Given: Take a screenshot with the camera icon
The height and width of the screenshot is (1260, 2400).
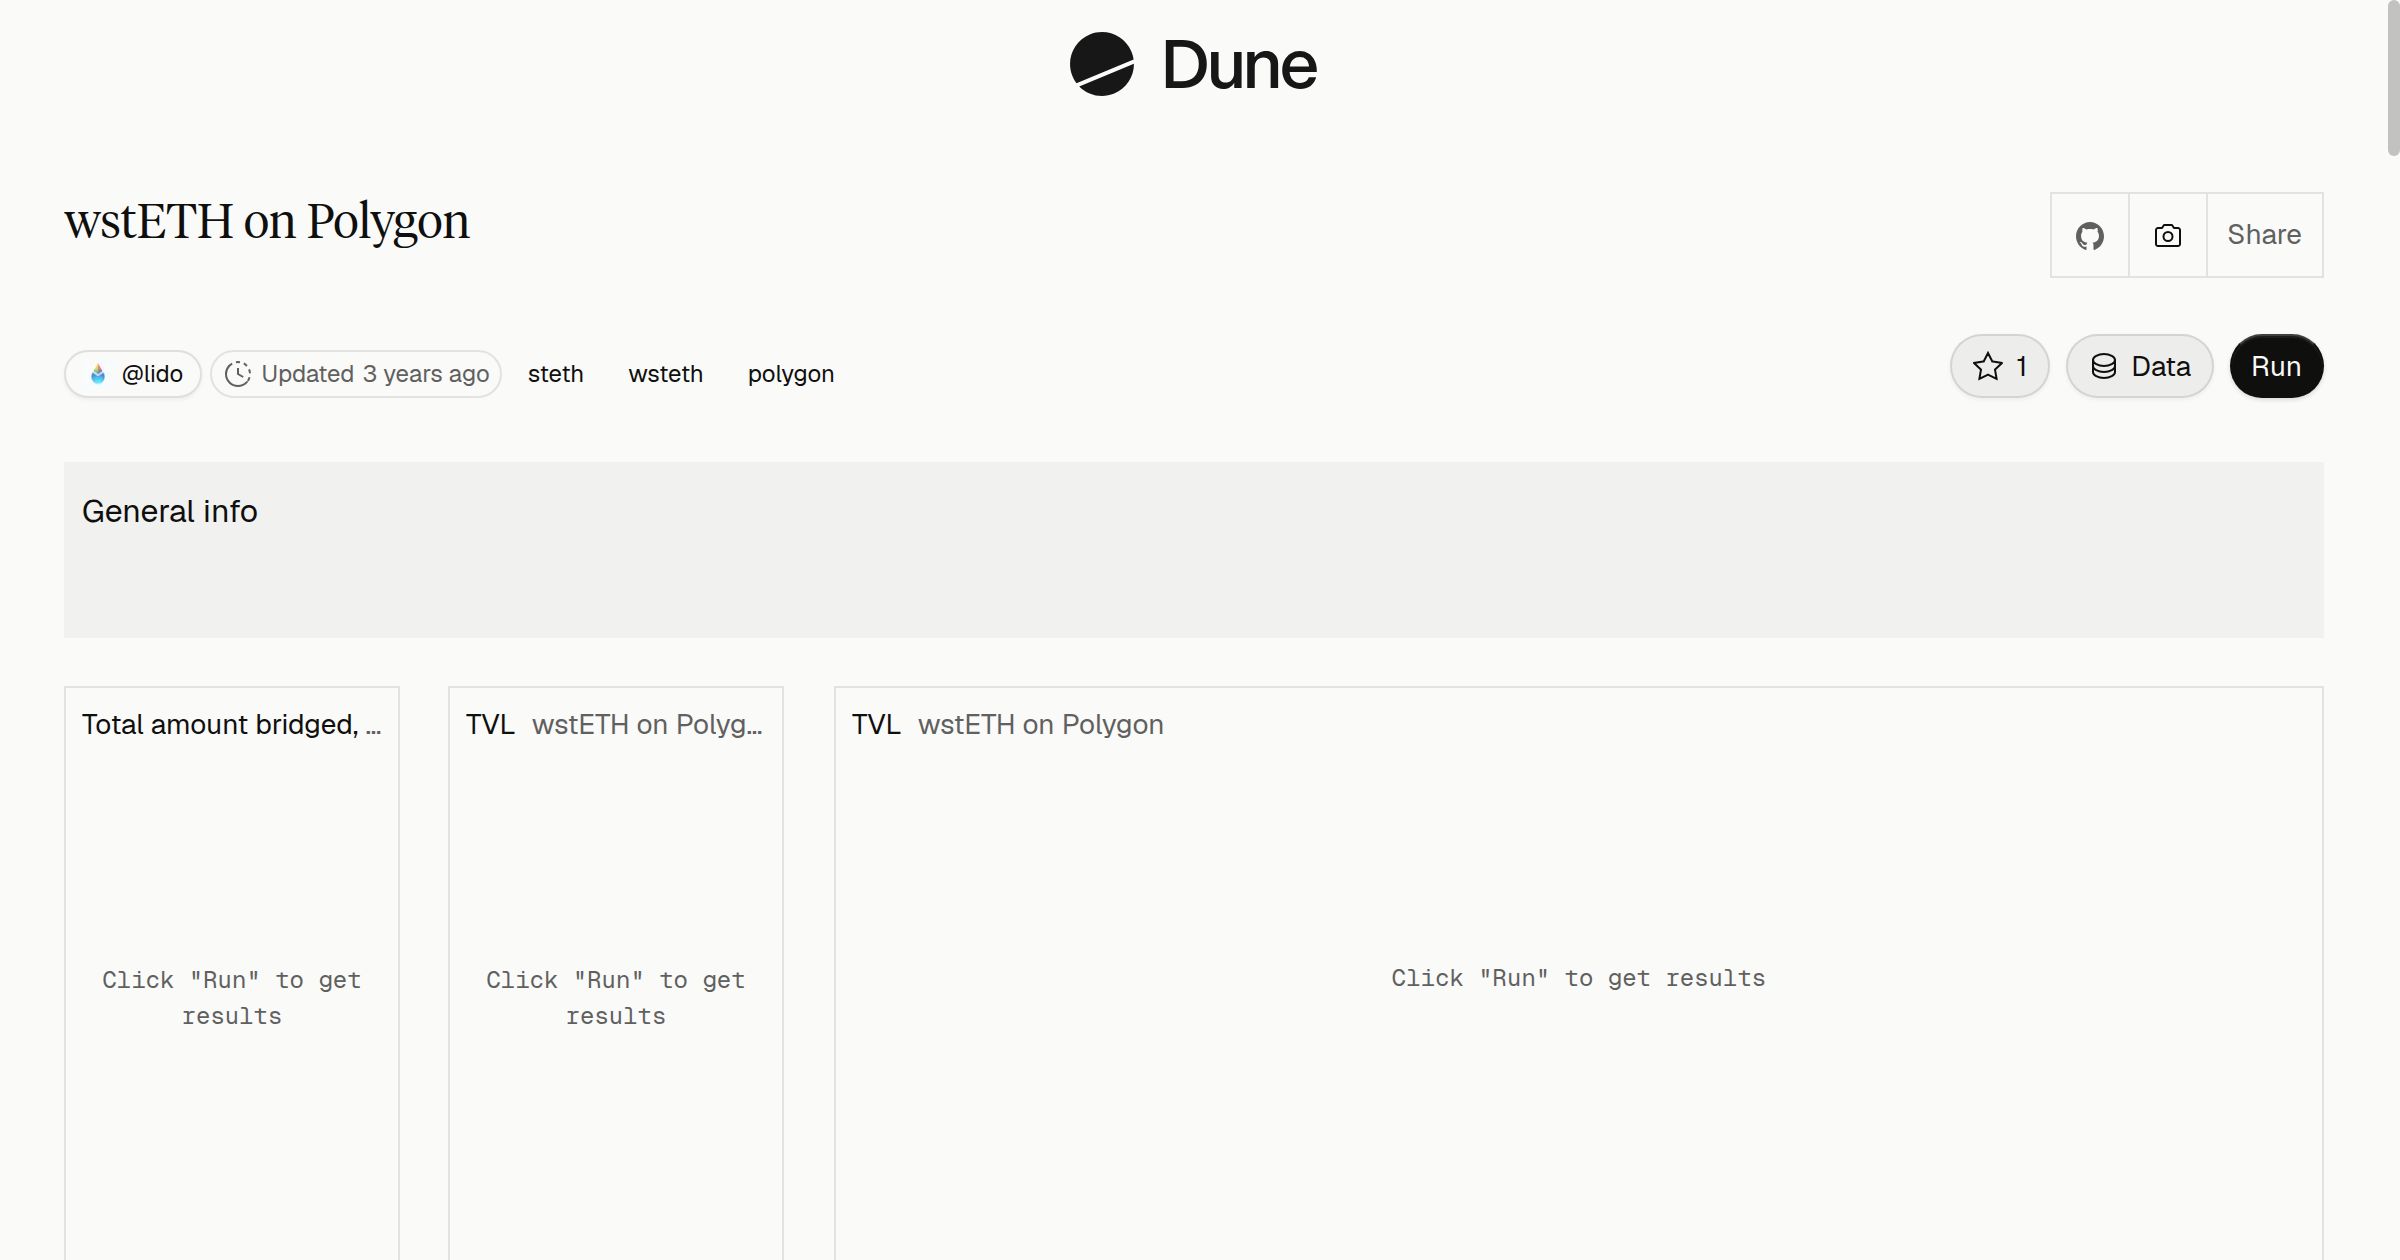Looking at the screenshot, I should tap(2168, 235).
